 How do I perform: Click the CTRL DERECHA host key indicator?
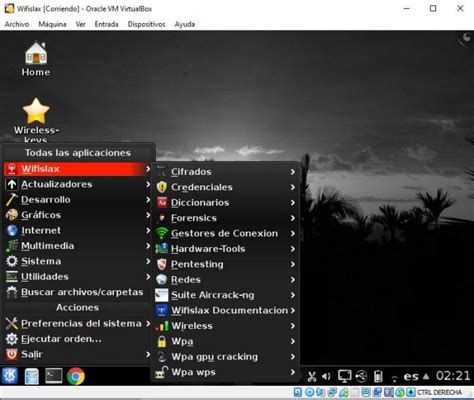coord(439,392)
